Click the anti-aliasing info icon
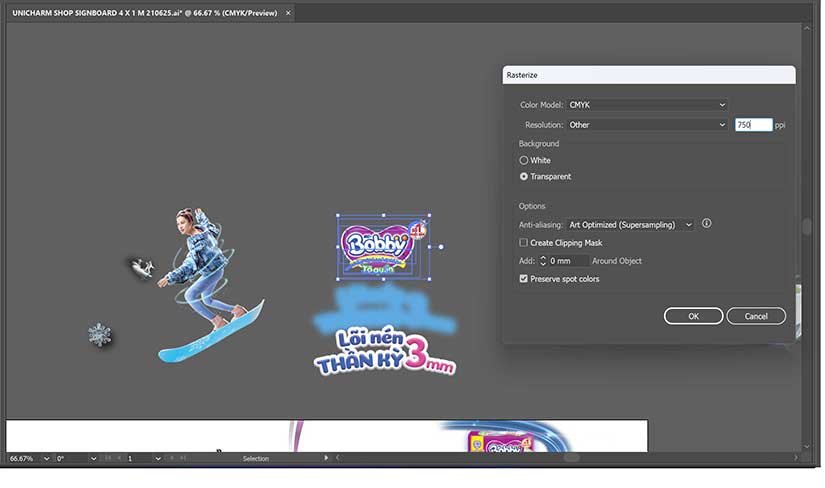The image size is (825, 488). click(x=706, y=224)
